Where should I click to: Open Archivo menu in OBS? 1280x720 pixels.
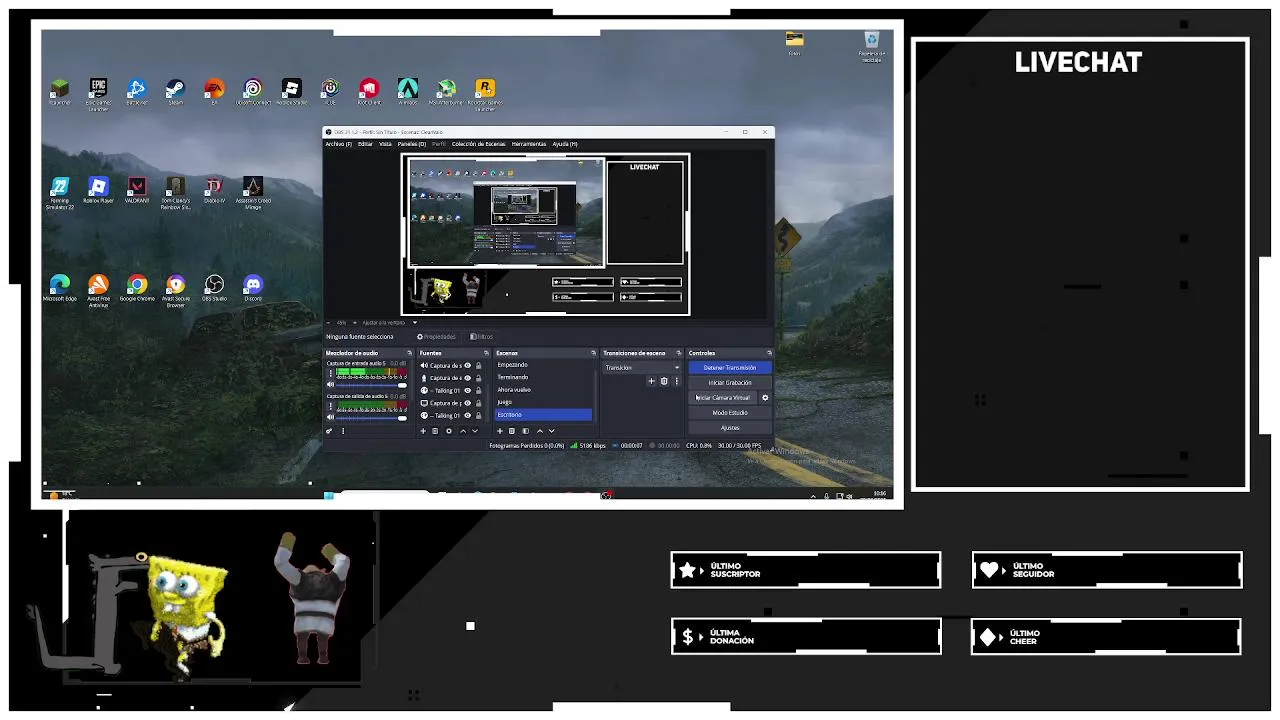(x=338, y=144)
